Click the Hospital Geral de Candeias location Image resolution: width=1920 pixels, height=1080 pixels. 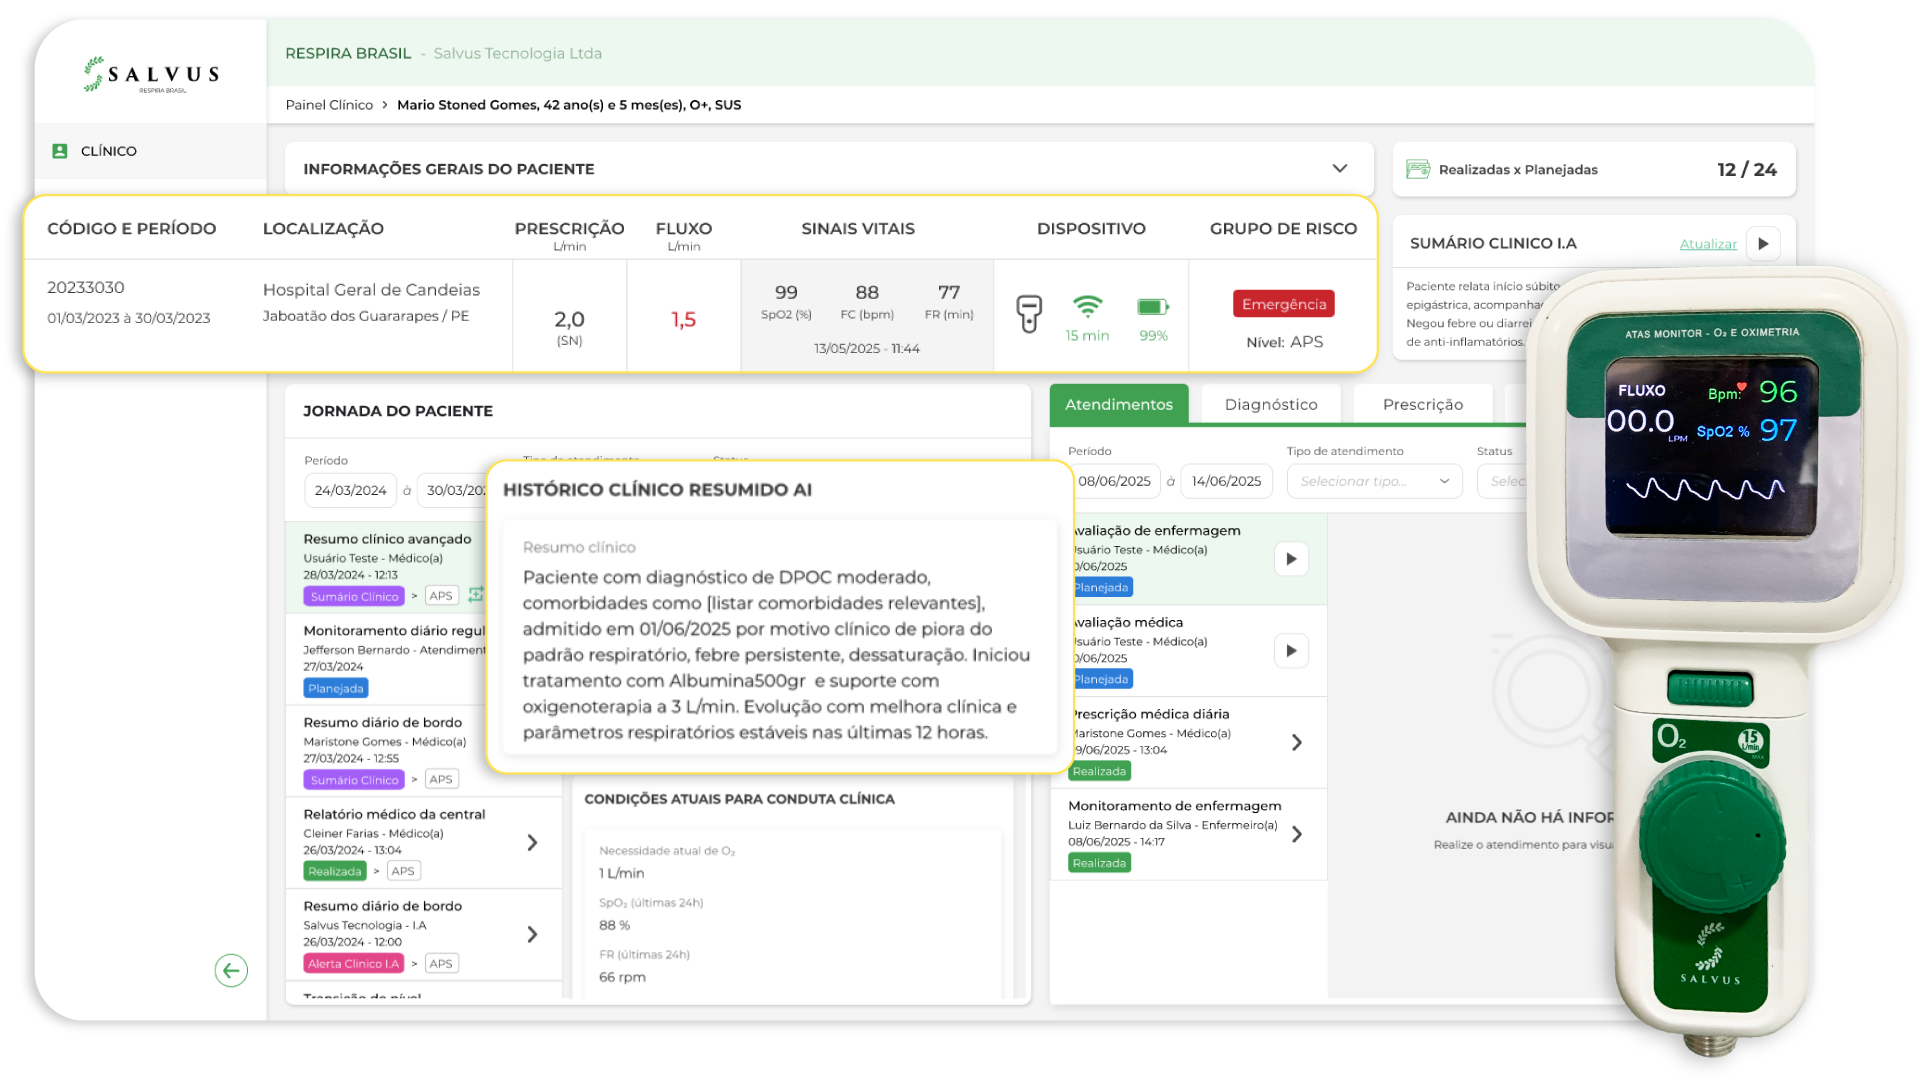coord(371,290)
